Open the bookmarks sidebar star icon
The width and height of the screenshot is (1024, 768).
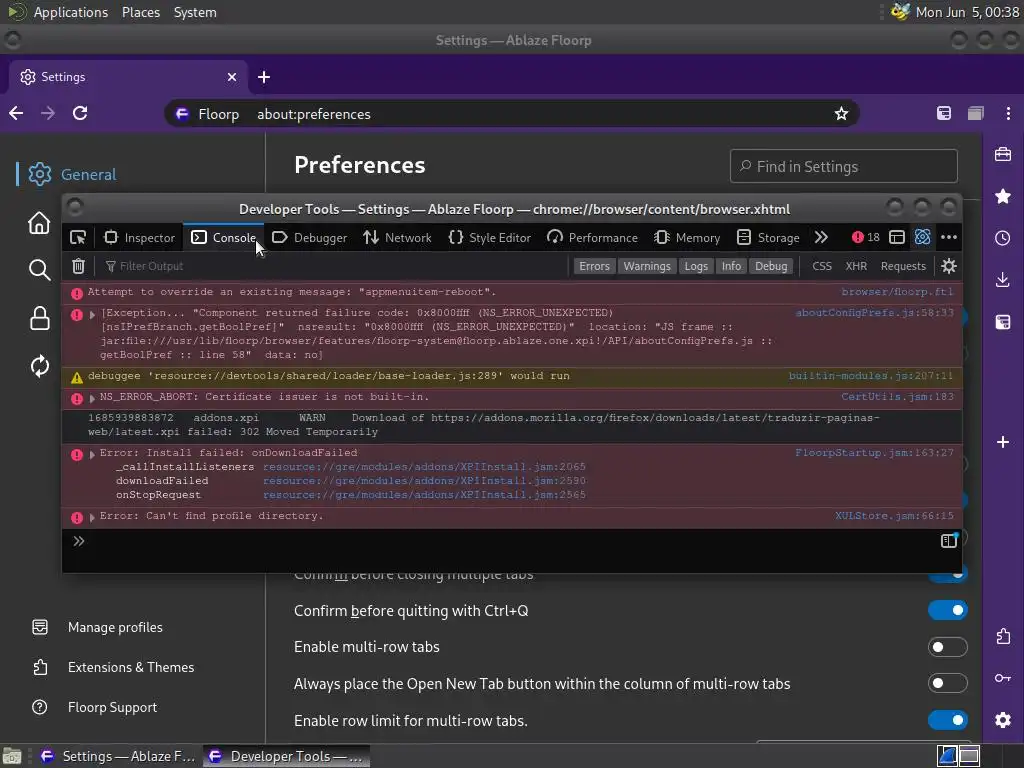pos(1003,196)
